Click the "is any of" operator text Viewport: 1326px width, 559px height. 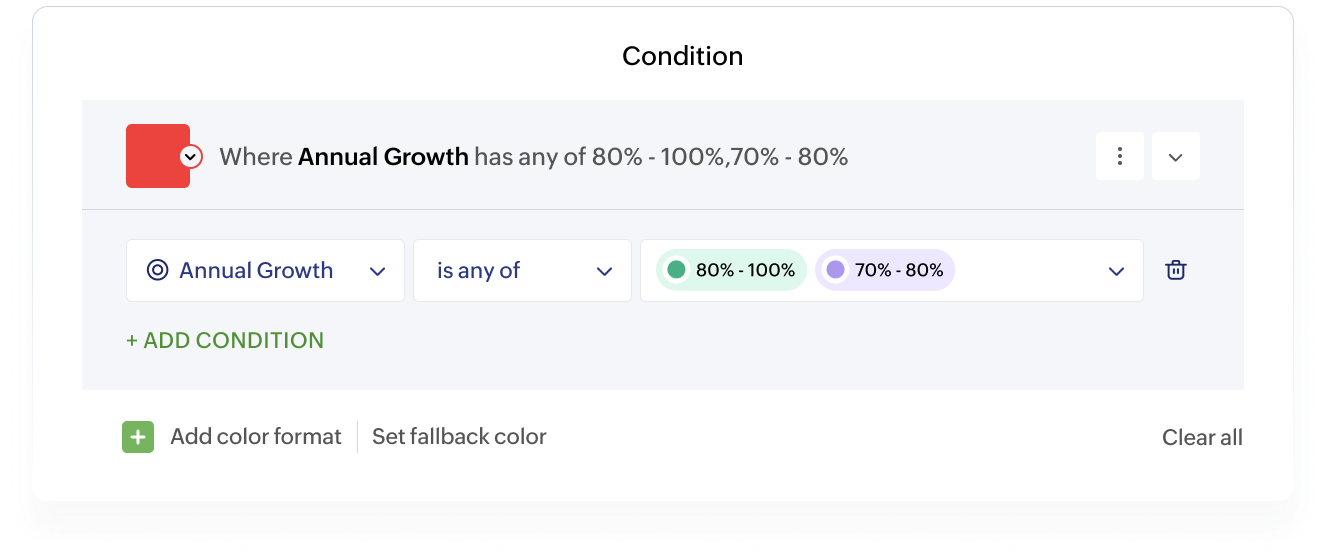click(479, 270)
